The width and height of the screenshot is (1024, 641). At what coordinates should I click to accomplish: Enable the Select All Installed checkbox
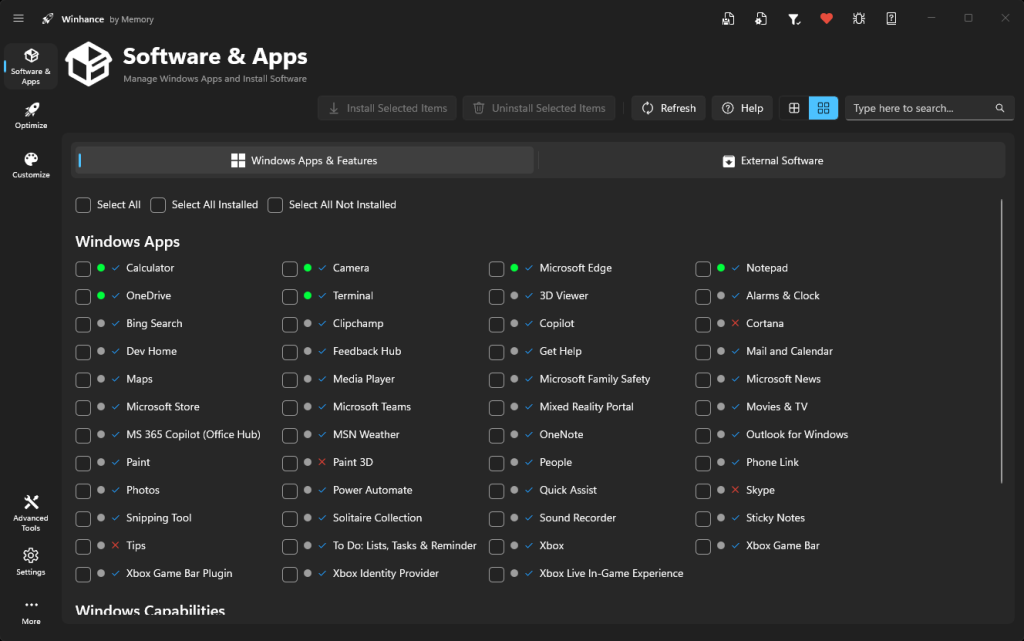(x=158, y=204)
